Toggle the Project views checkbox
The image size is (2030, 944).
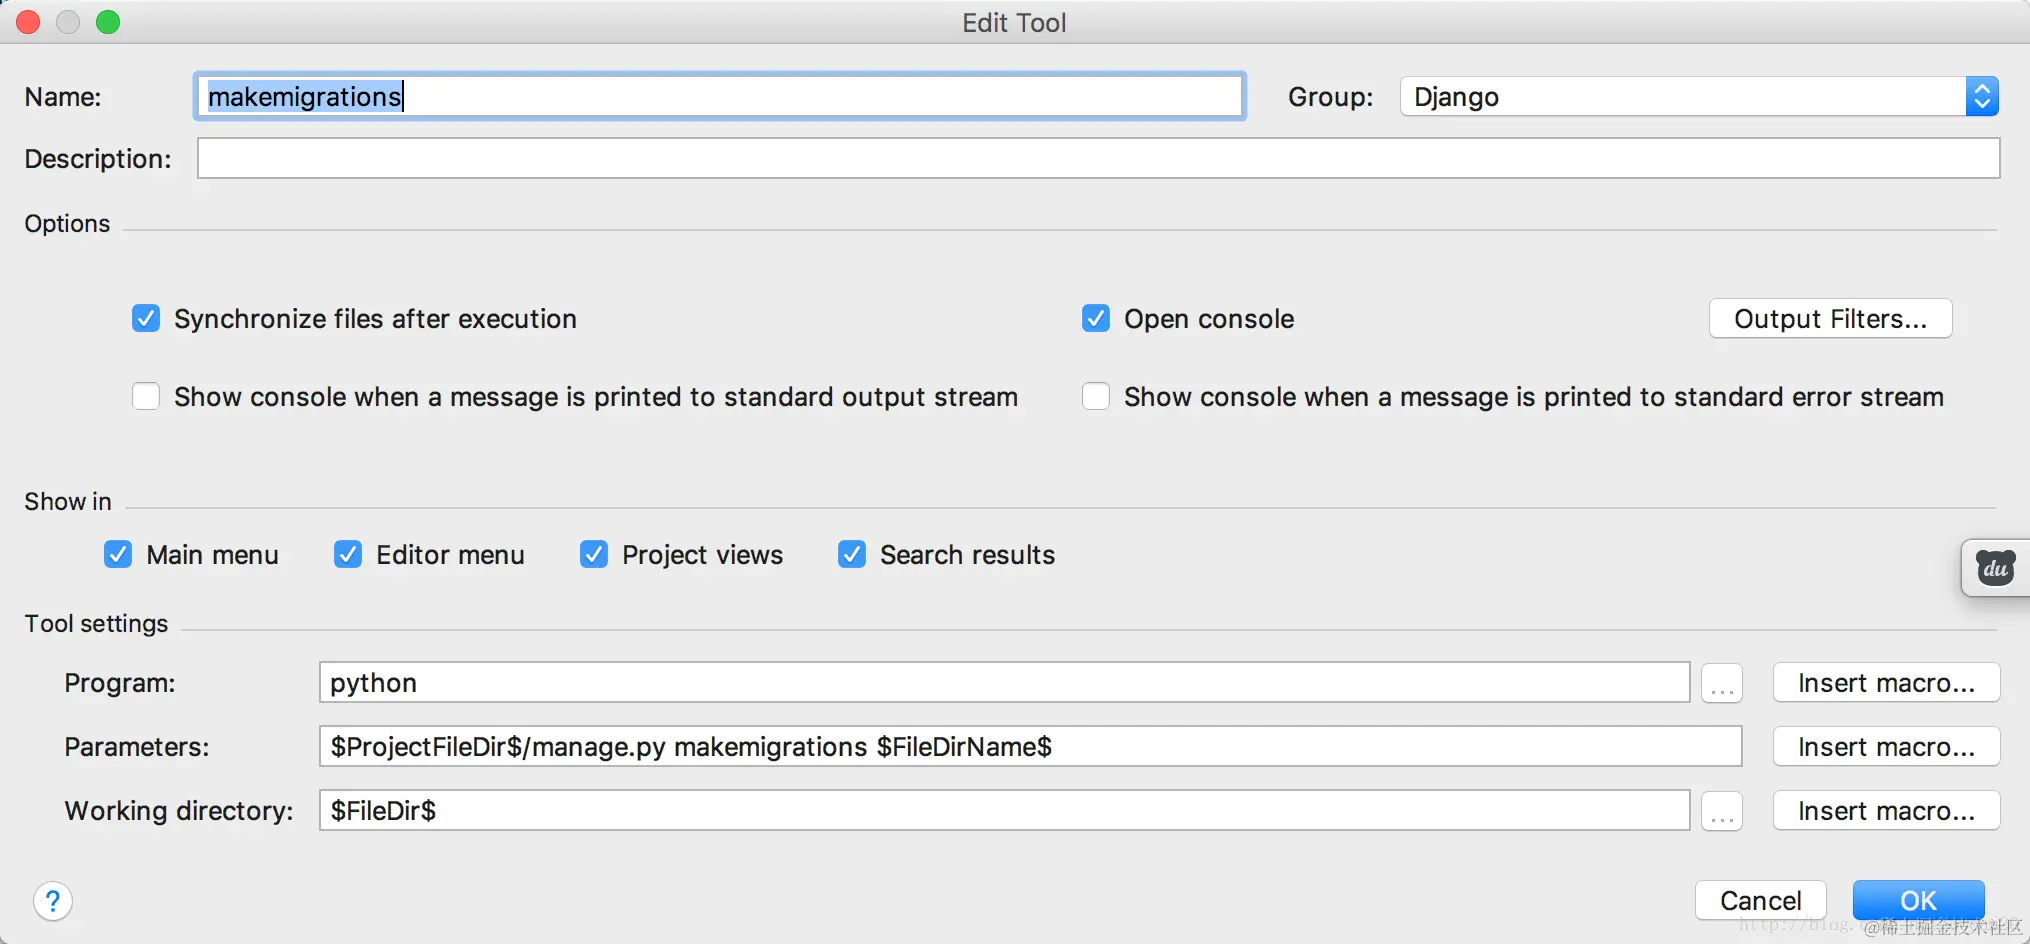pyautogui.click(x=594, y=554)
